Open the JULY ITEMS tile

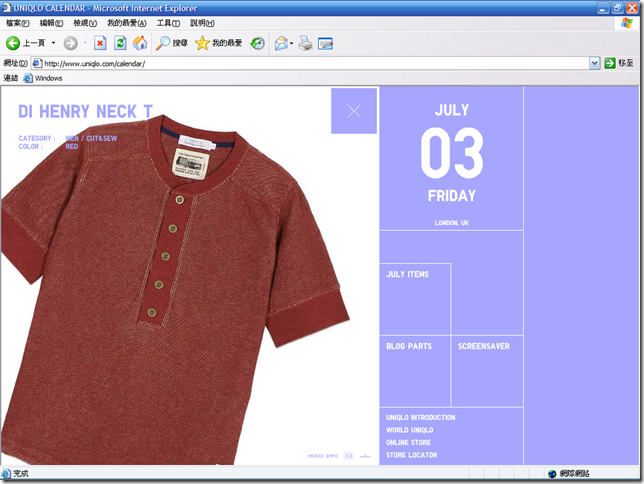click(x=415, y=299)
